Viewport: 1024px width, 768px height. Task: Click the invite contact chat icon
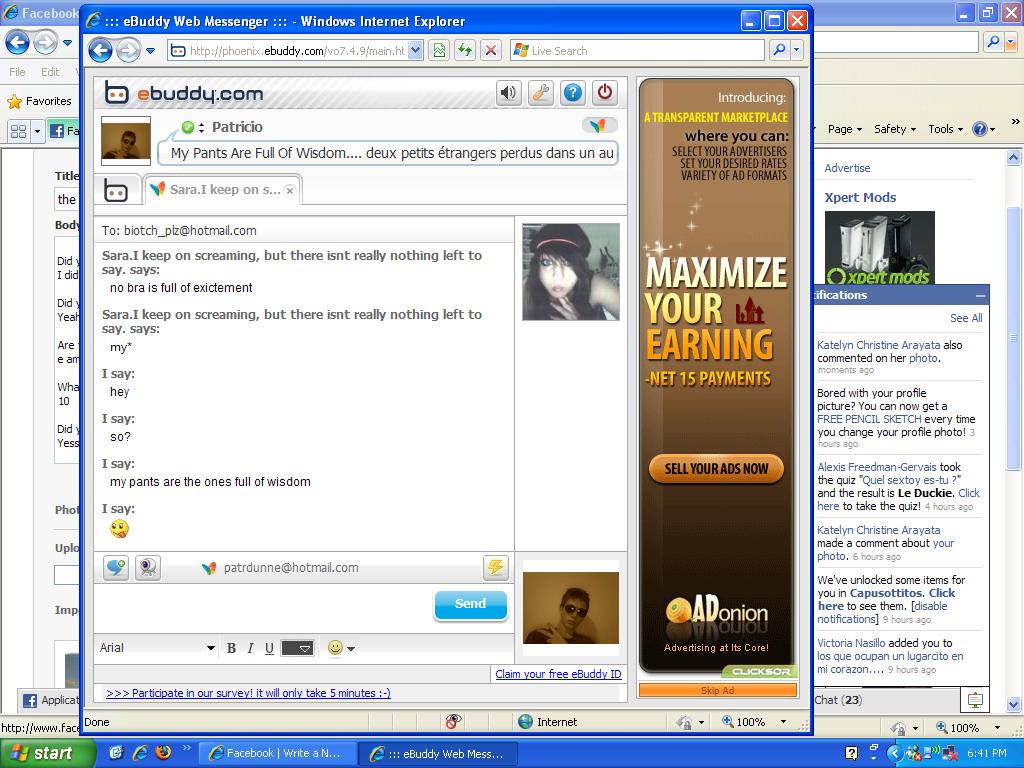tap(116, 567)
